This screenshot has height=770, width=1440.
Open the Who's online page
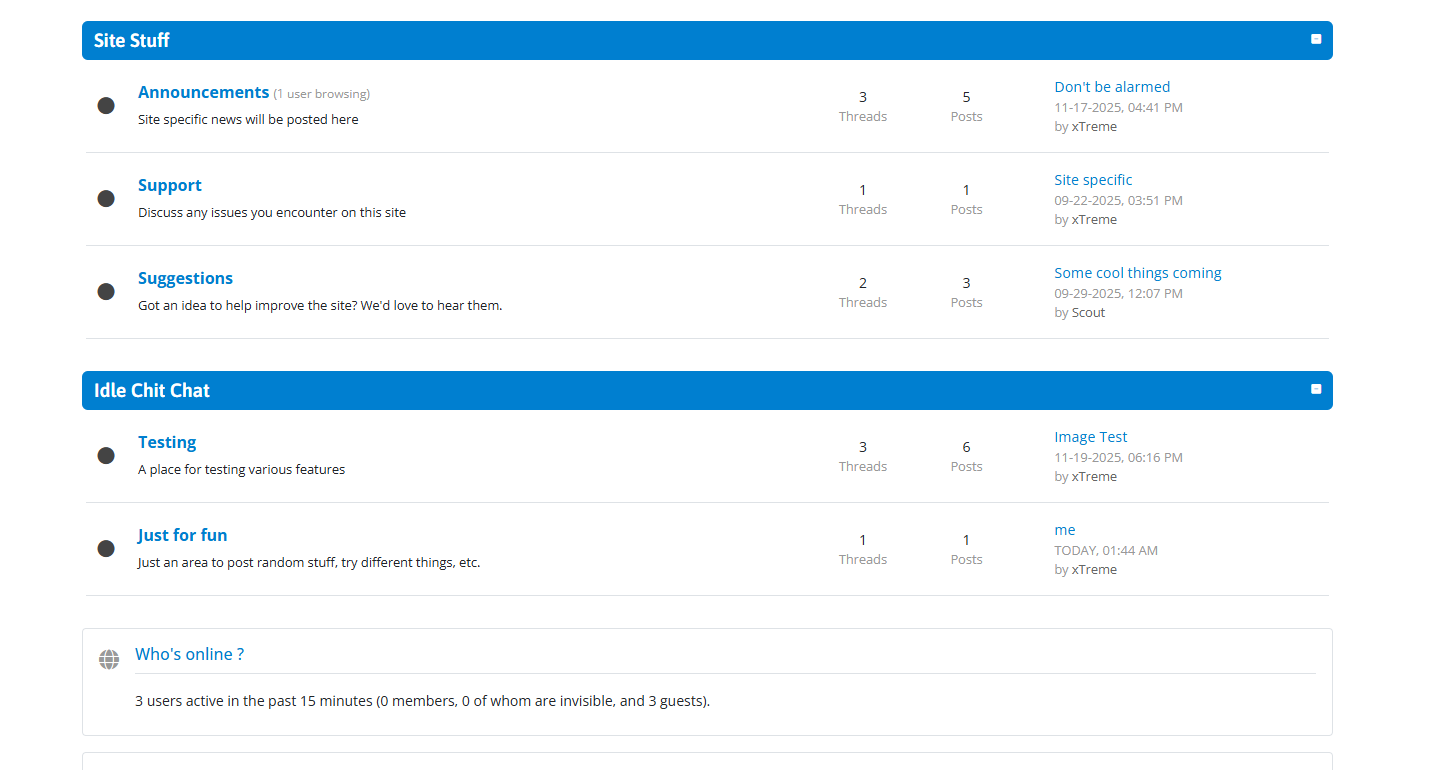coord(189,654)
